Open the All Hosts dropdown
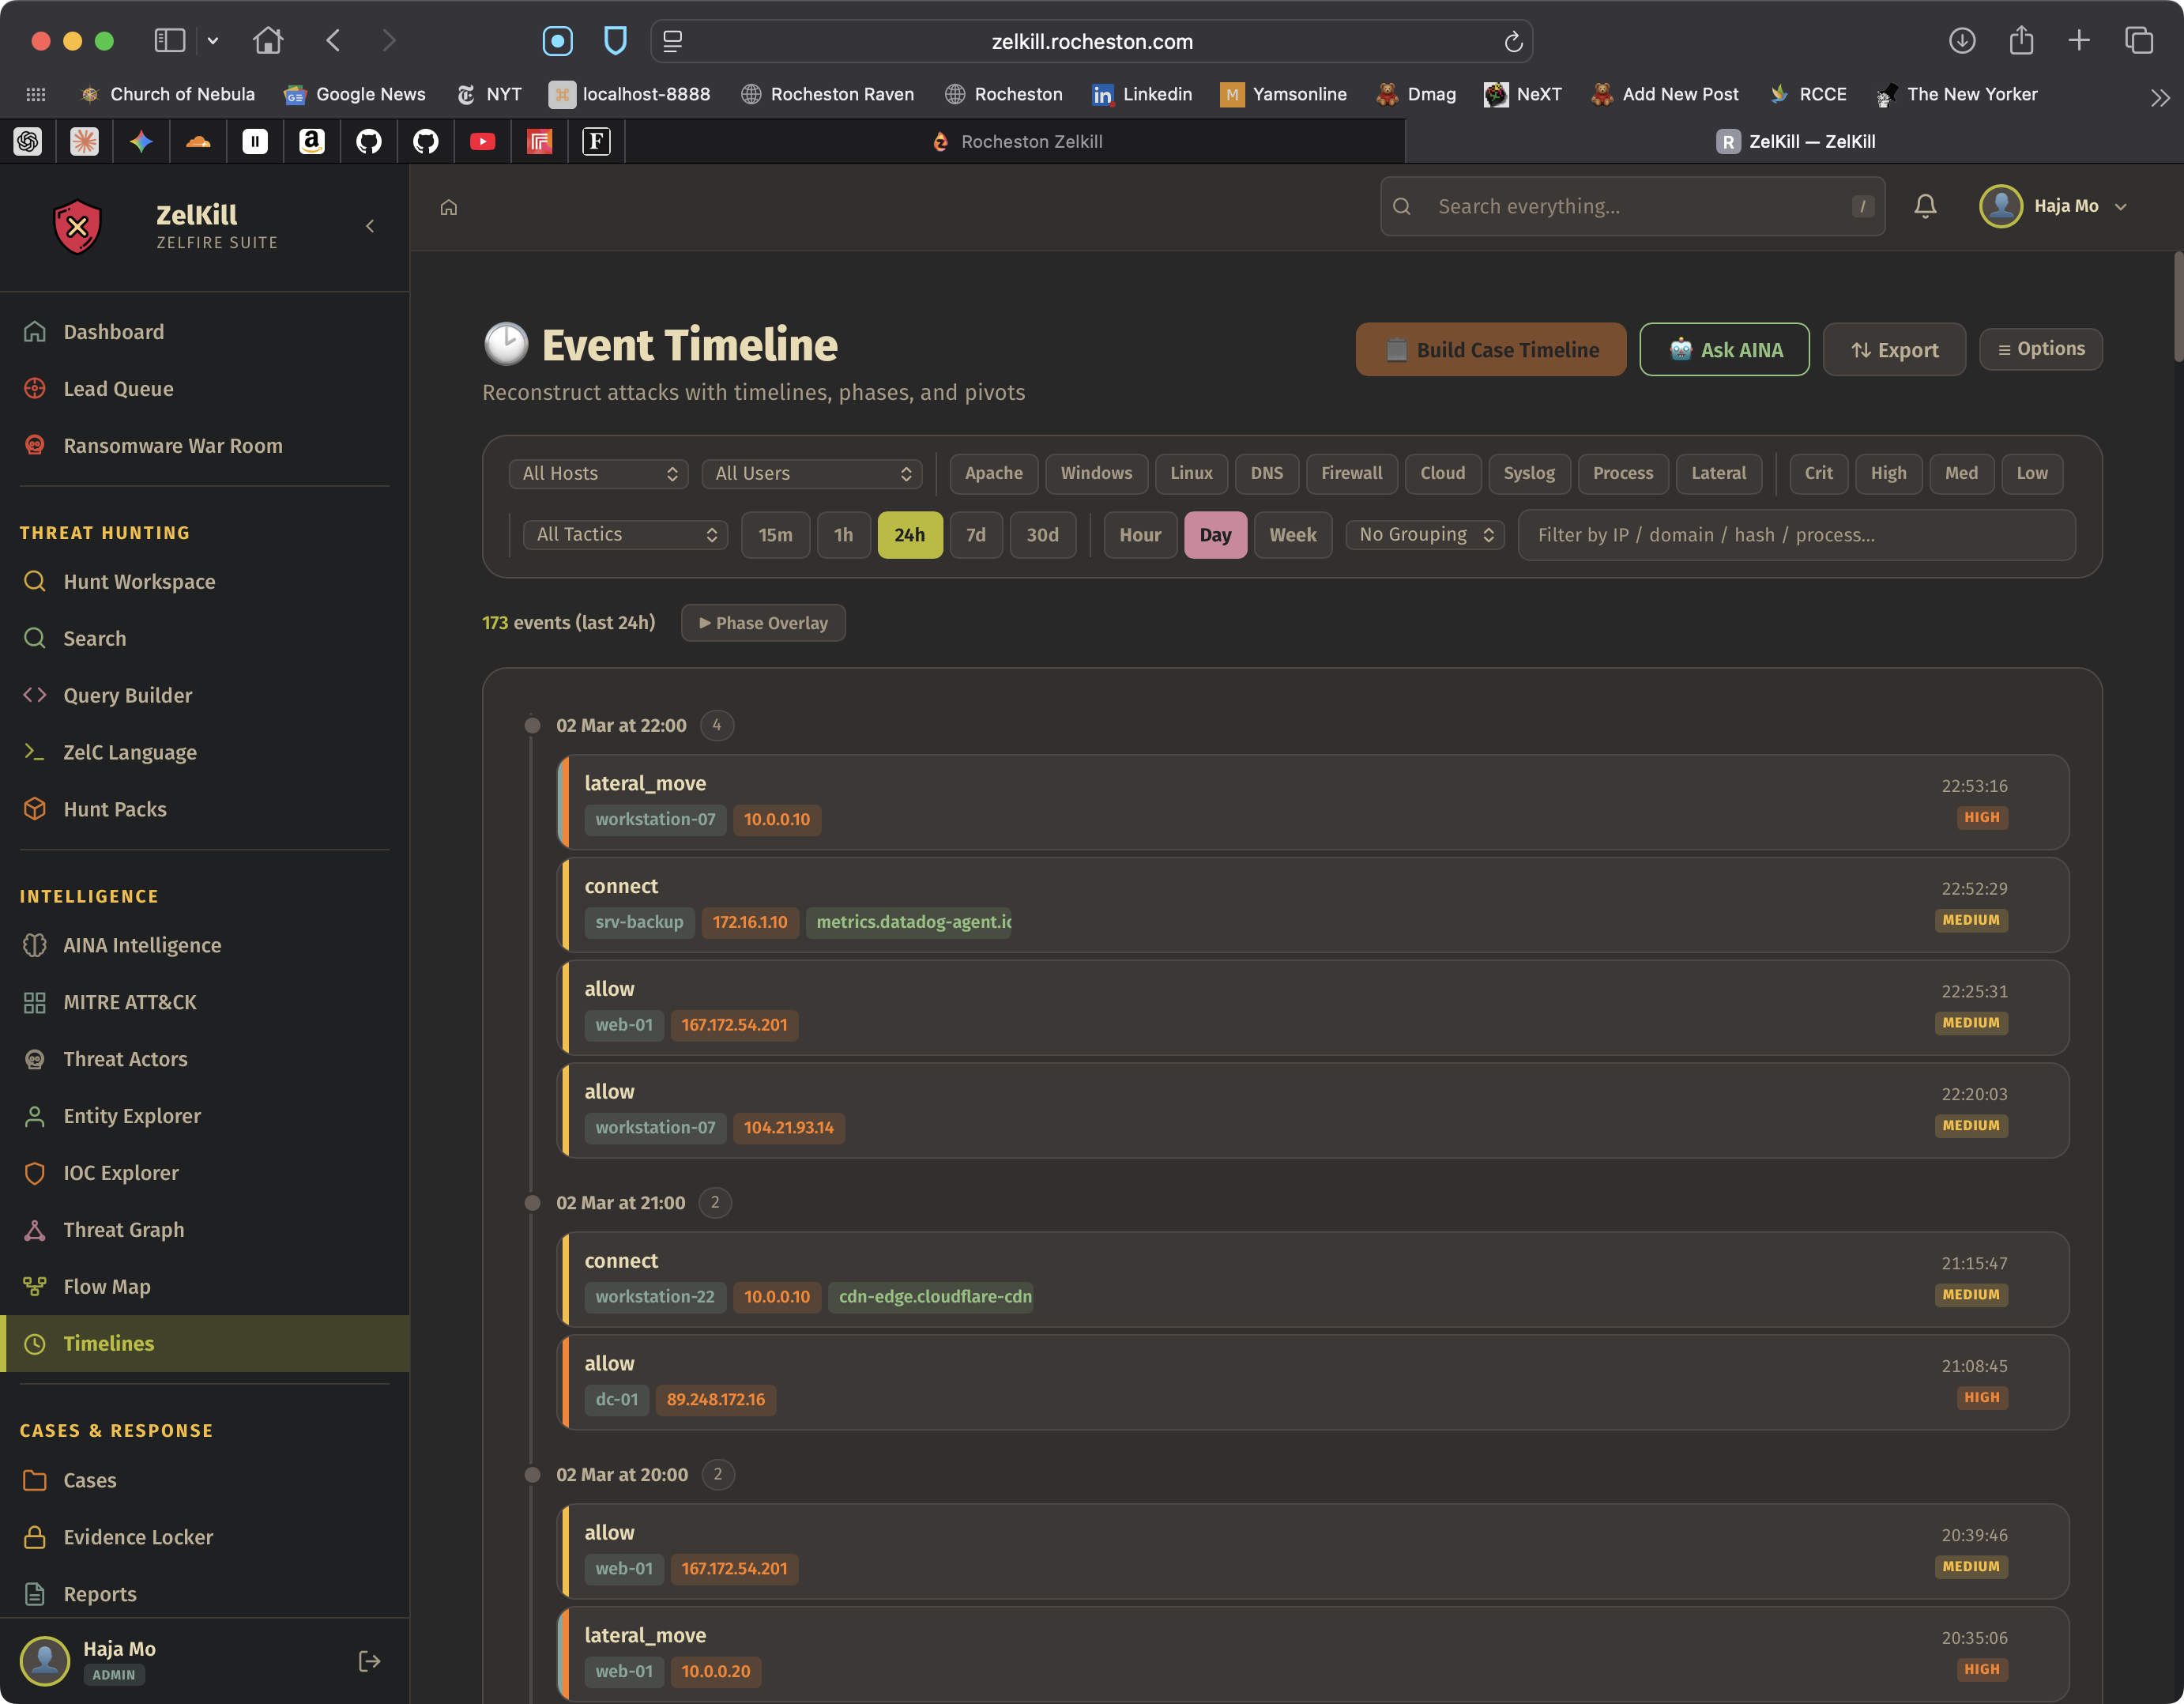2184x1704 pixels. [x=598, y=473]
